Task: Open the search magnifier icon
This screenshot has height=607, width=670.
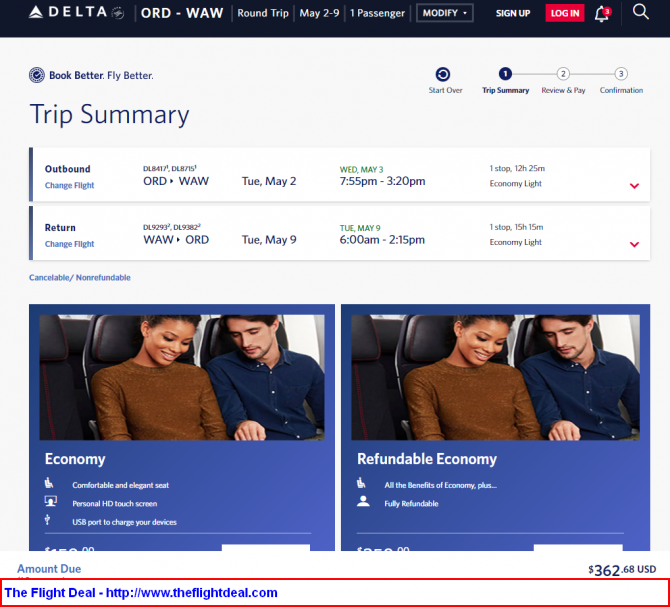Action: [640, 12]
